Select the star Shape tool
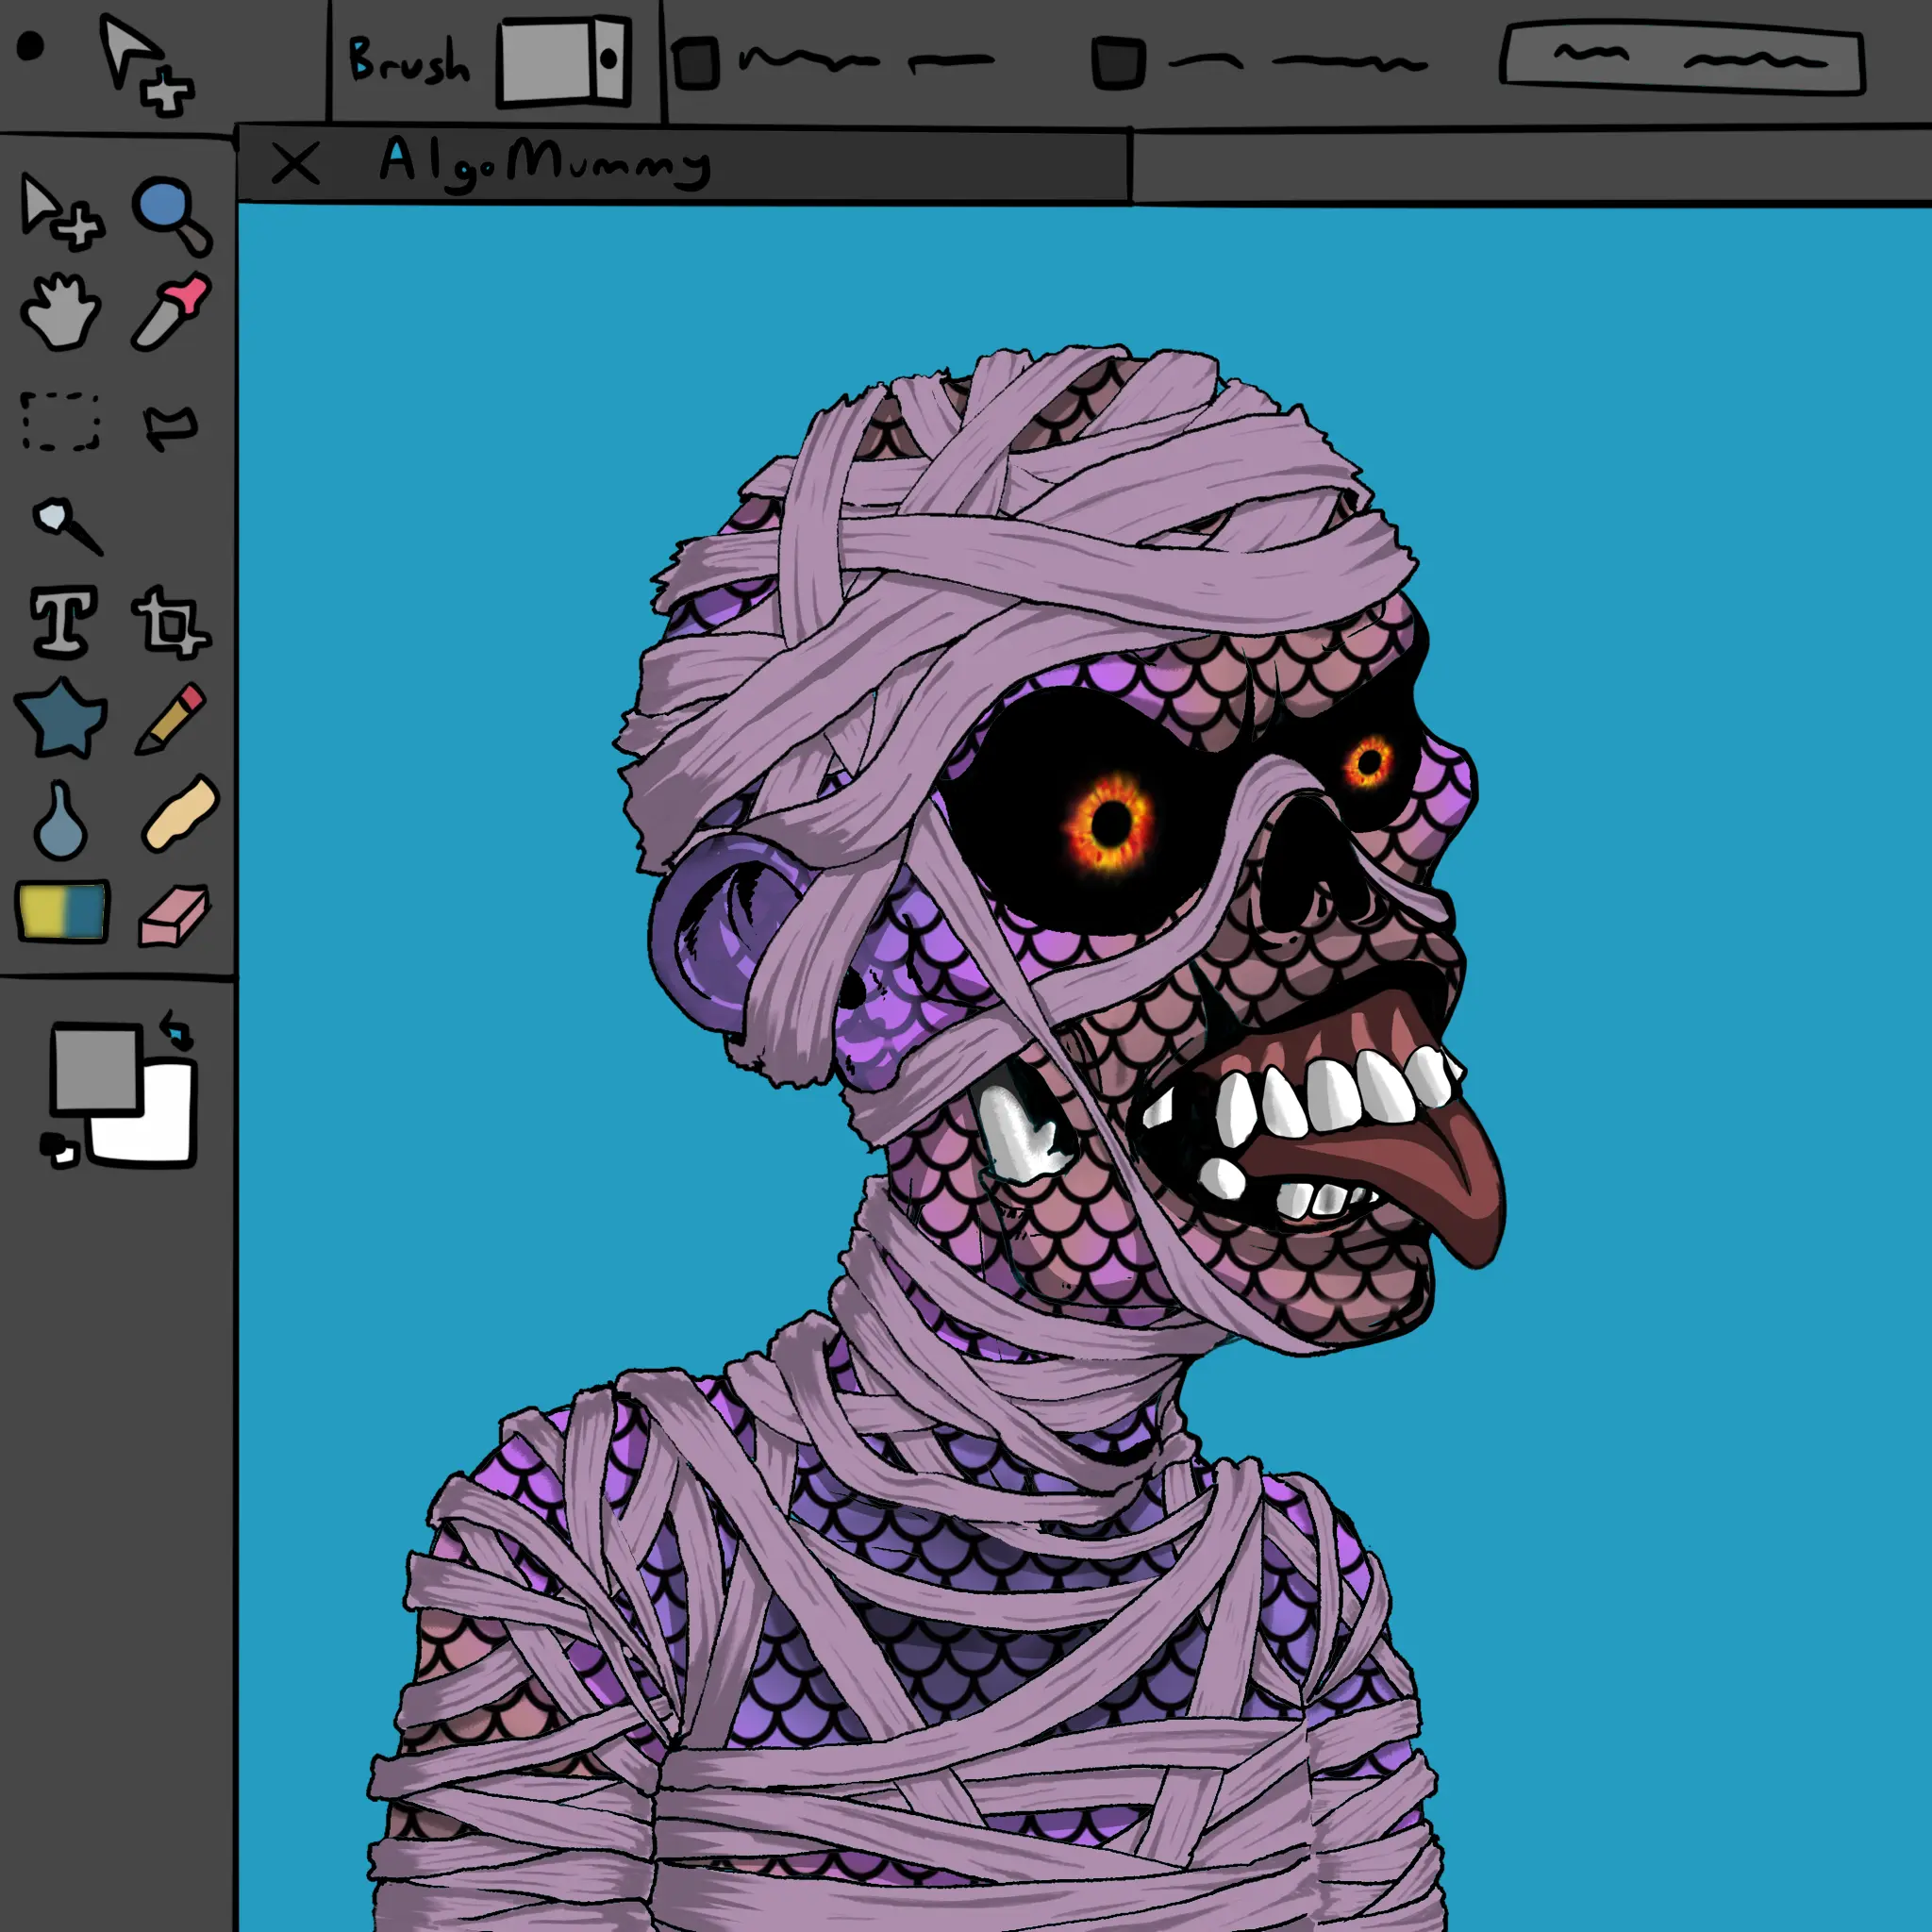The image size is (1932, 1932). [60, 718]
